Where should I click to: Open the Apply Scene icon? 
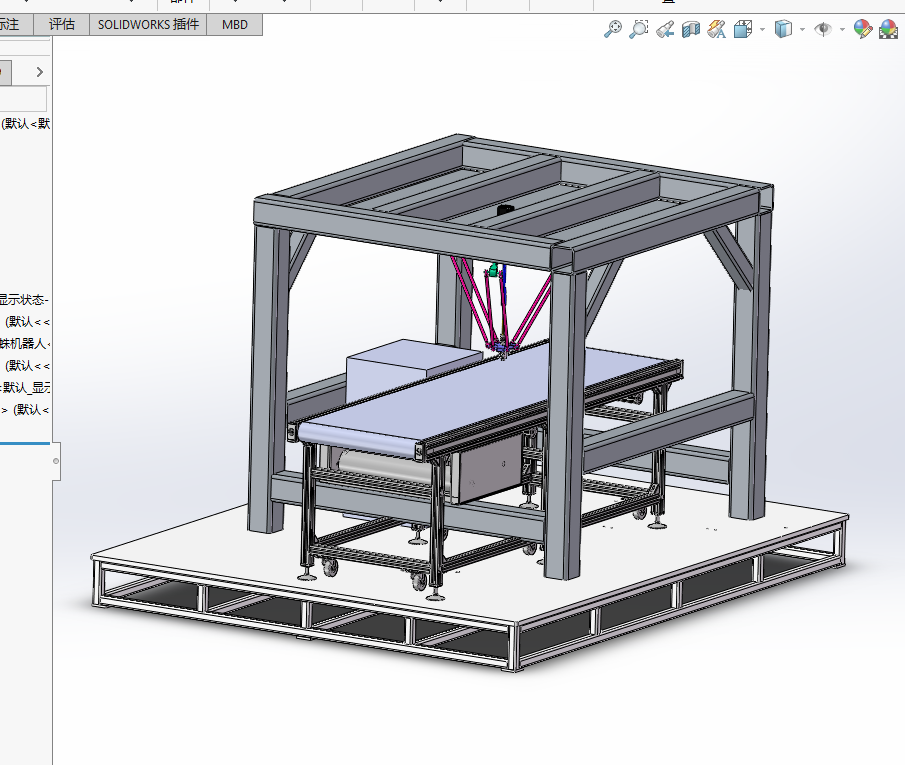coord(888,29)
